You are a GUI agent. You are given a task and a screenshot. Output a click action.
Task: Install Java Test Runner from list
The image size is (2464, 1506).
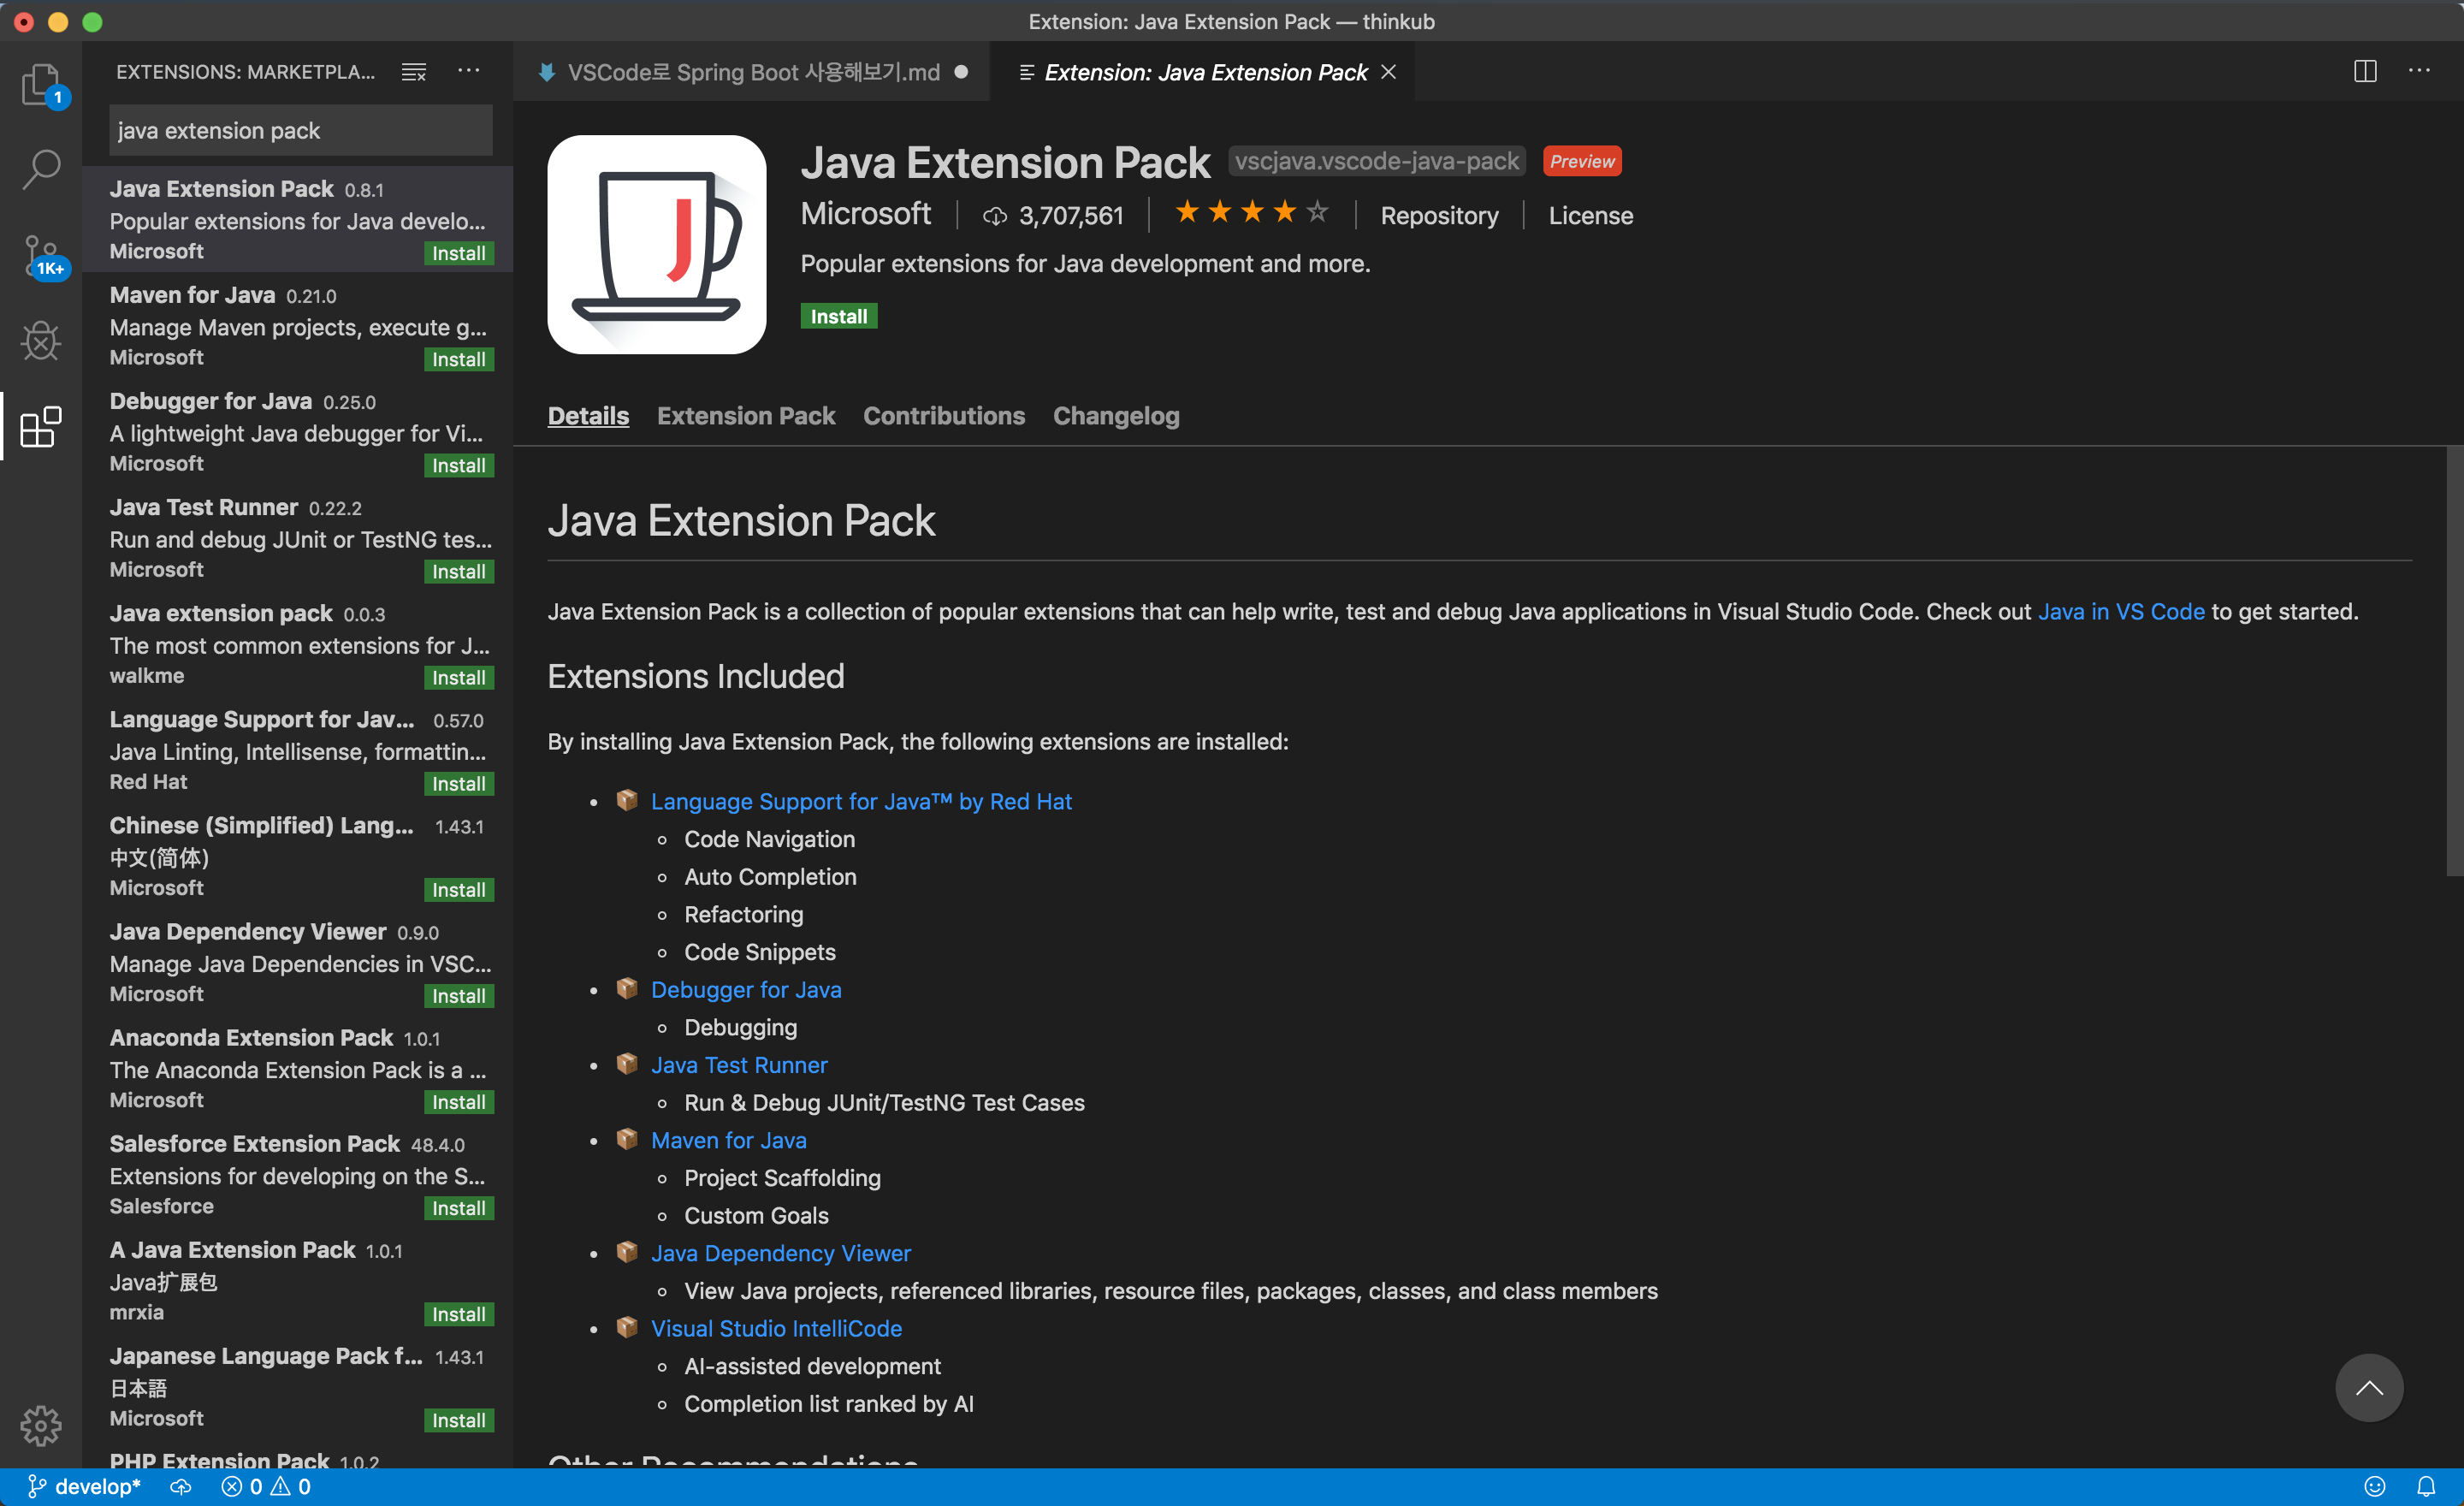[459, 572]
